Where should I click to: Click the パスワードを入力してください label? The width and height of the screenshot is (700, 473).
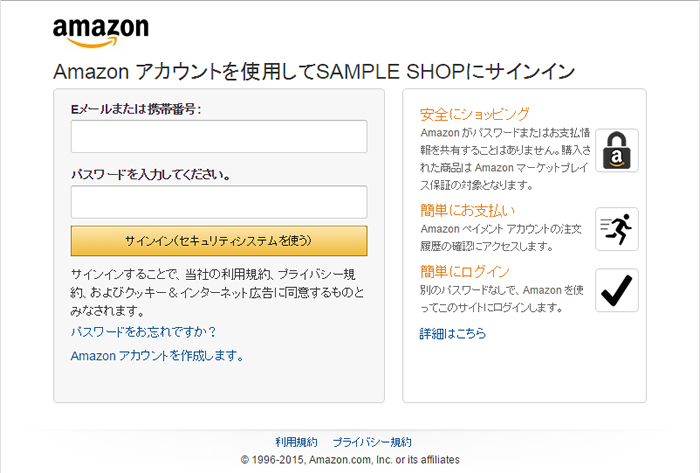(151, 174)
